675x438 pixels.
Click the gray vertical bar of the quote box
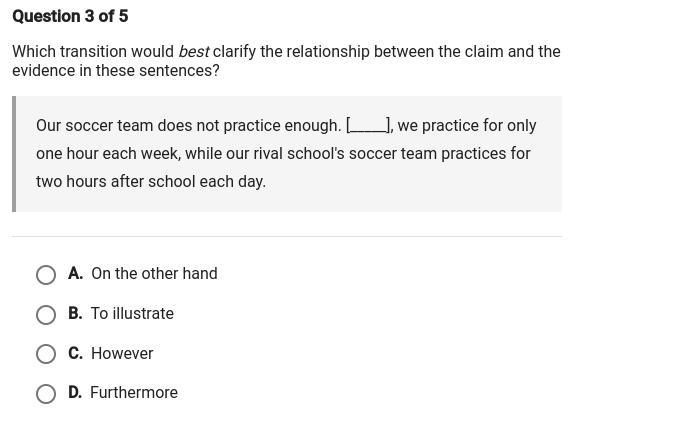point(14,154)
